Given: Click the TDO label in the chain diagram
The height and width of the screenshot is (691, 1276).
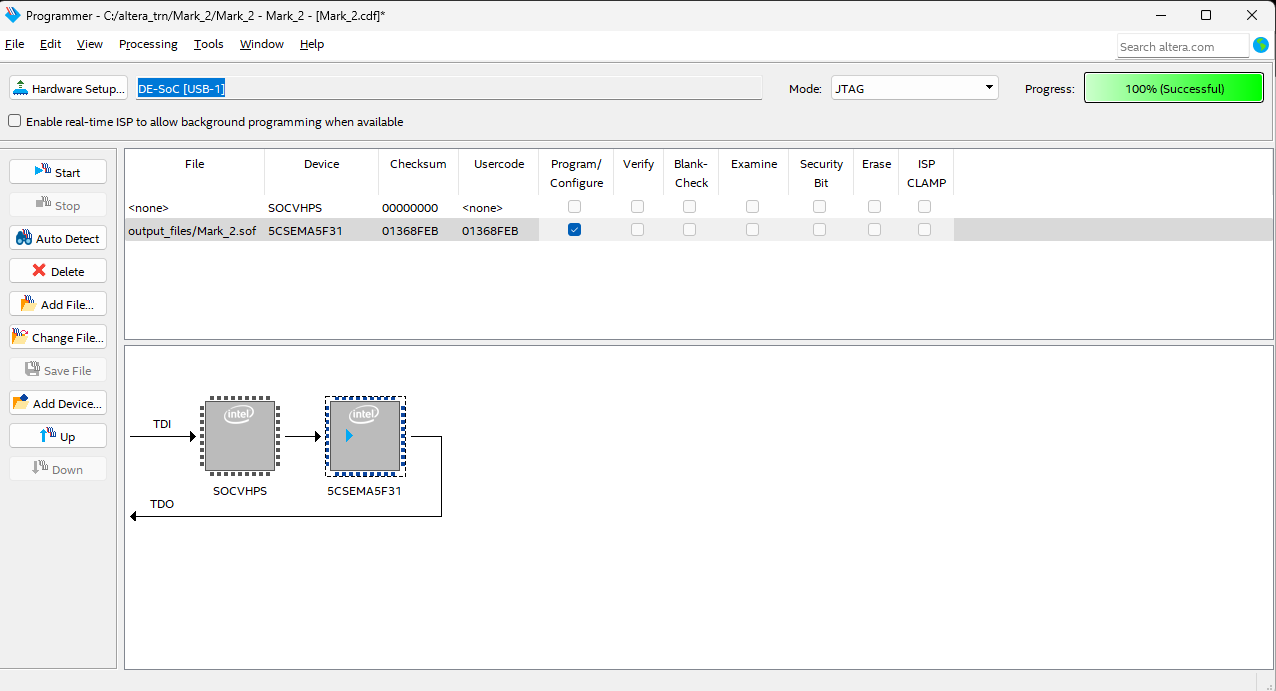Looking at the screenshot, I should [x=162, y=504].
